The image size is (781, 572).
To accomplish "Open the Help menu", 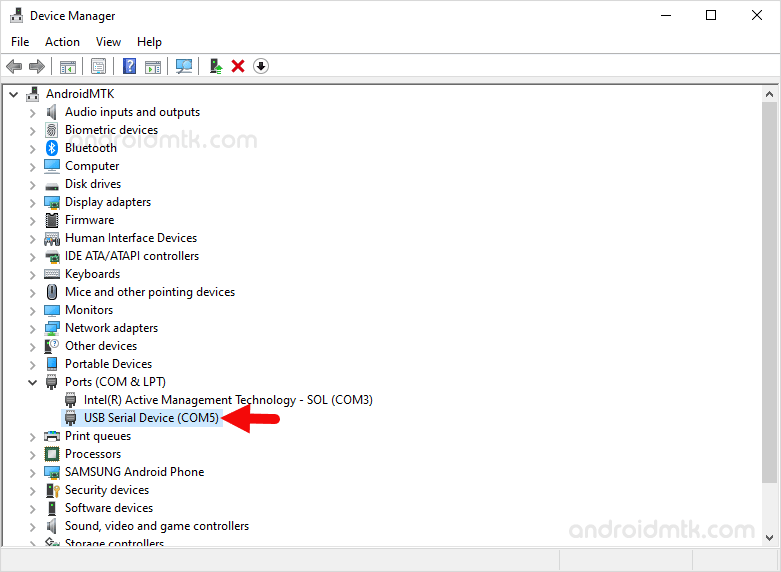I will pos(149,42).
